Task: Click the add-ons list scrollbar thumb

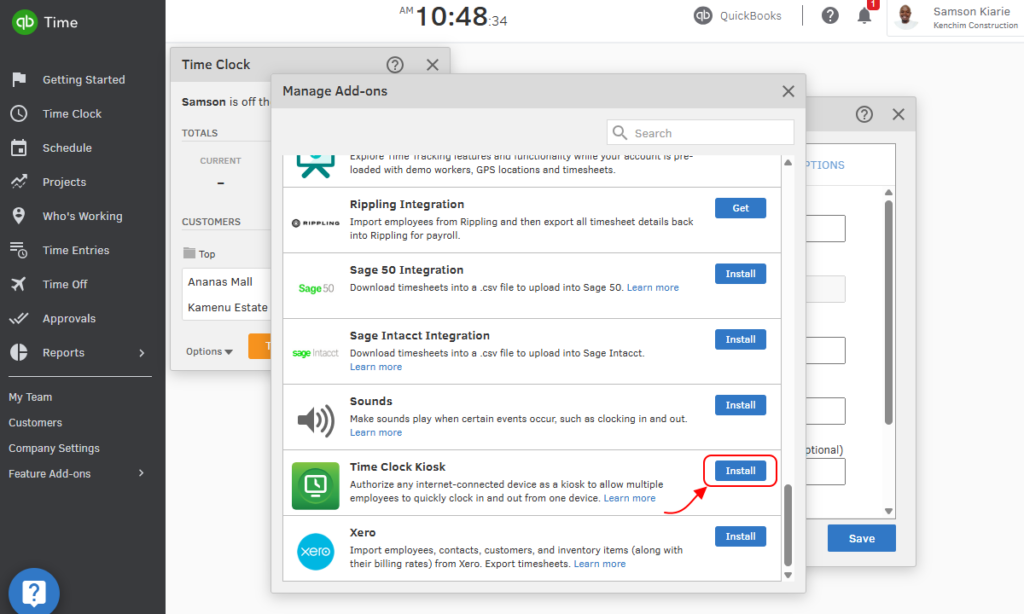Action: click(x=788, y=525)
